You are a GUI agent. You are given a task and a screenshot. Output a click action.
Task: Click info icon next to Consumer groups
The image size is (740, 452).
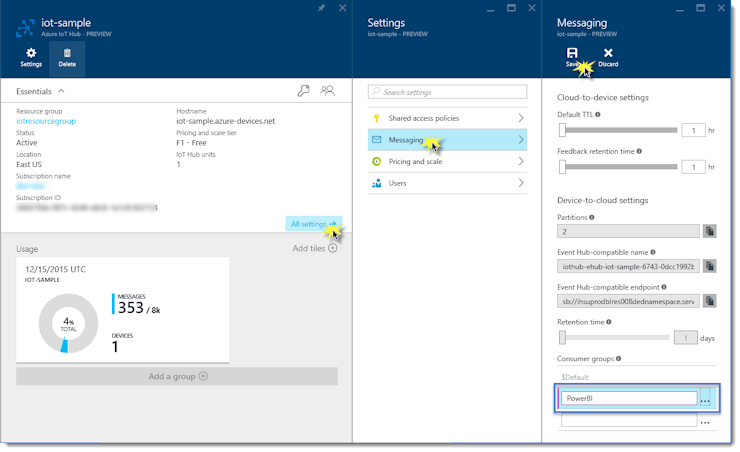pos(619,359)
